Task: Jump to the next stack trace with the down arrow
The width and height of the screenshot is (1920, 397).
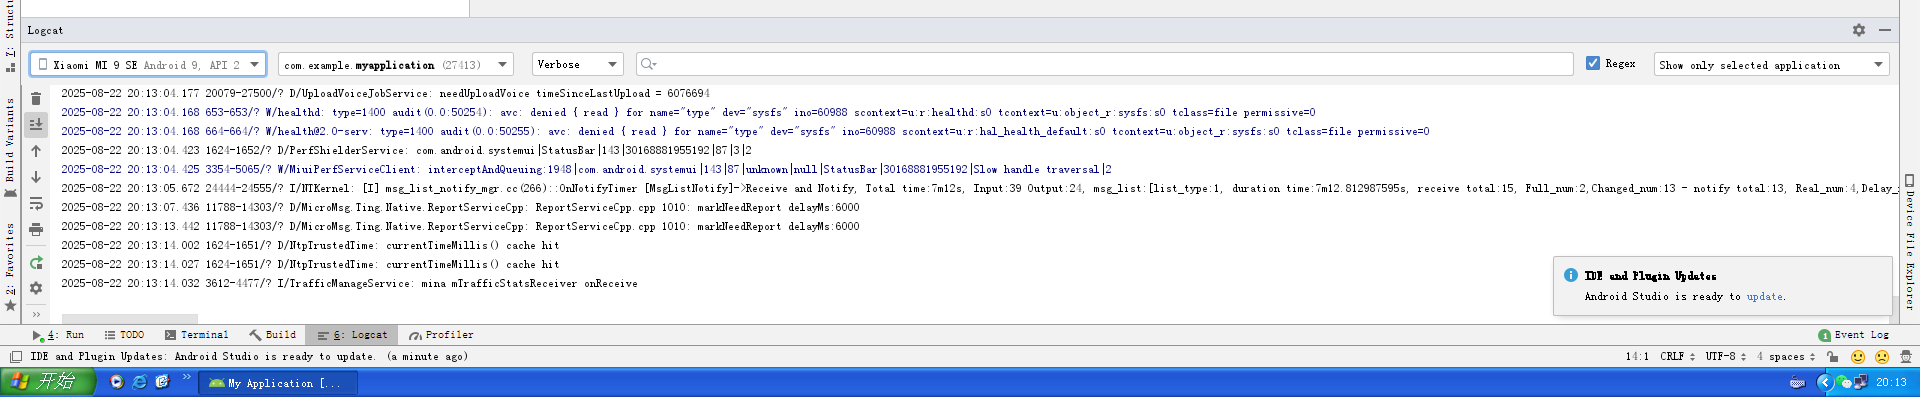Action: click(36, 177)
